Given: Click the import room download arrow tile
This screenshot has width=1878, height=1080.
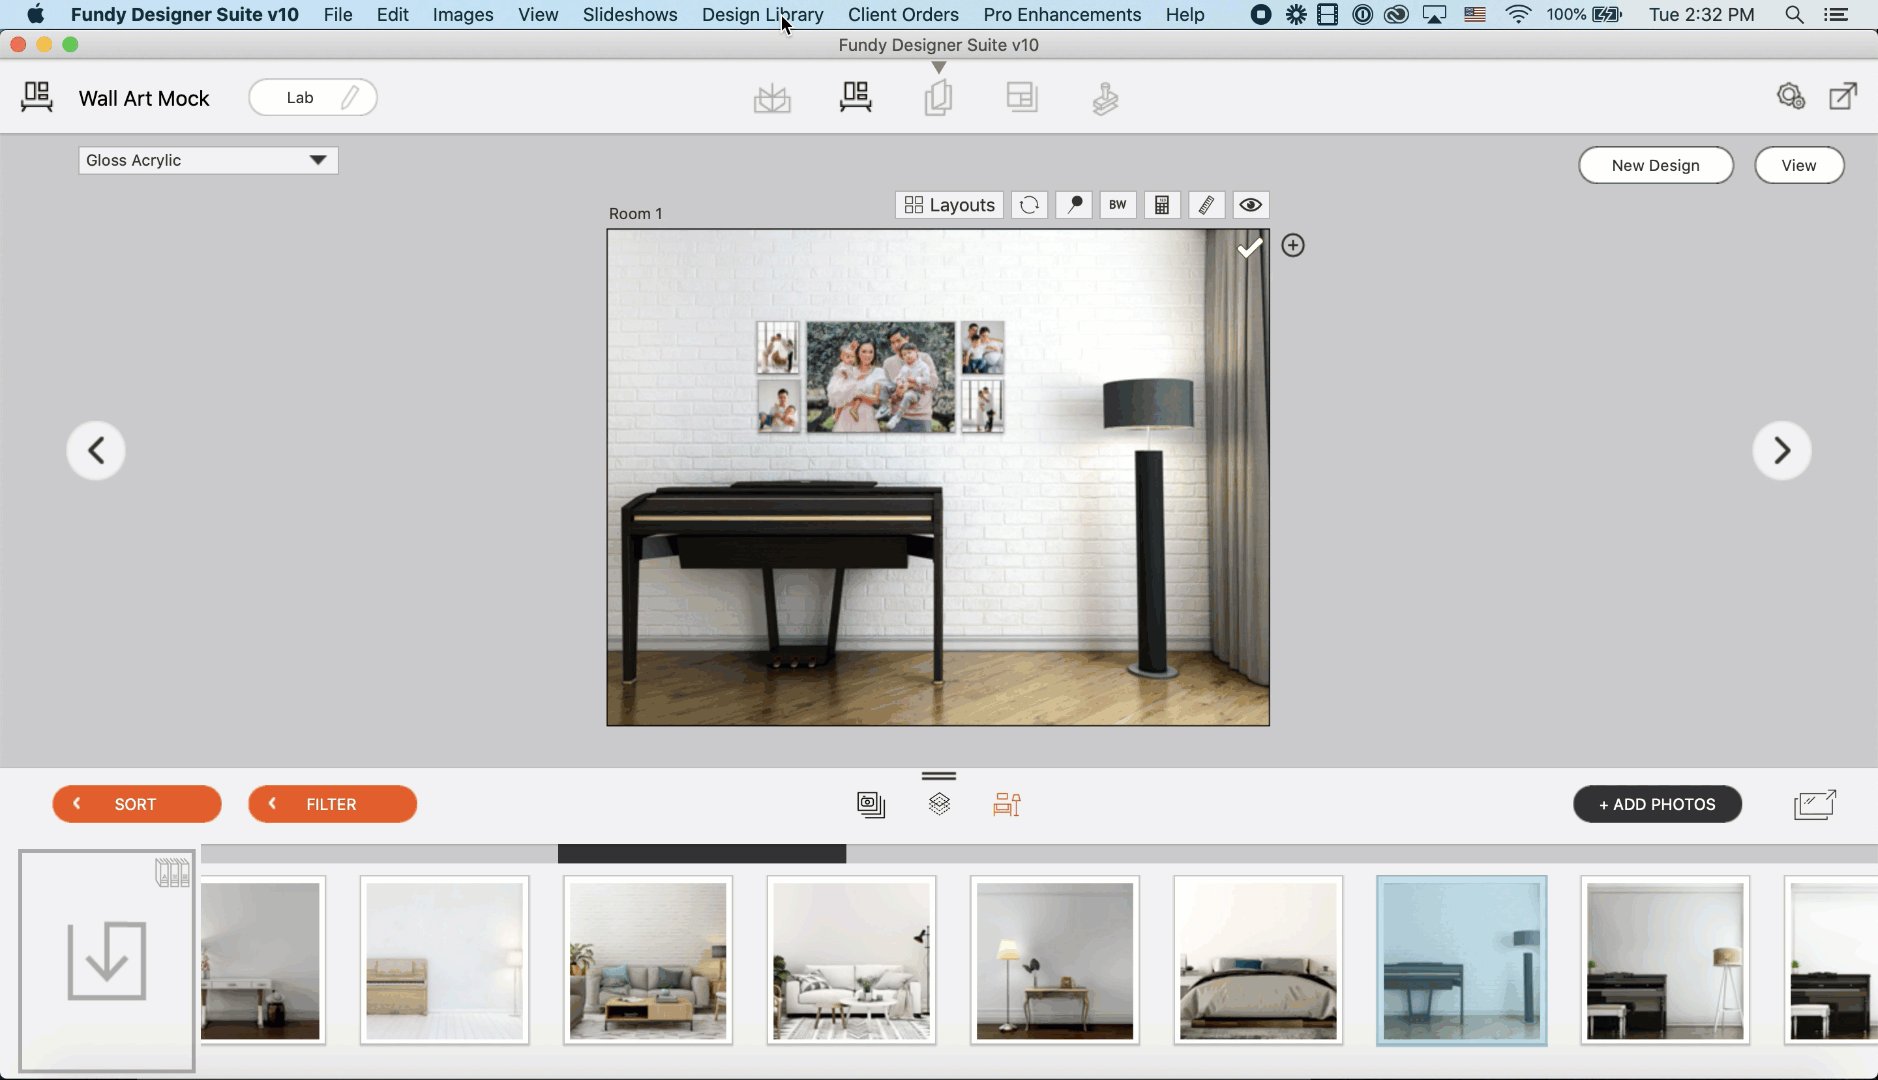Looking at the screenshot, I should click(107, 961).
